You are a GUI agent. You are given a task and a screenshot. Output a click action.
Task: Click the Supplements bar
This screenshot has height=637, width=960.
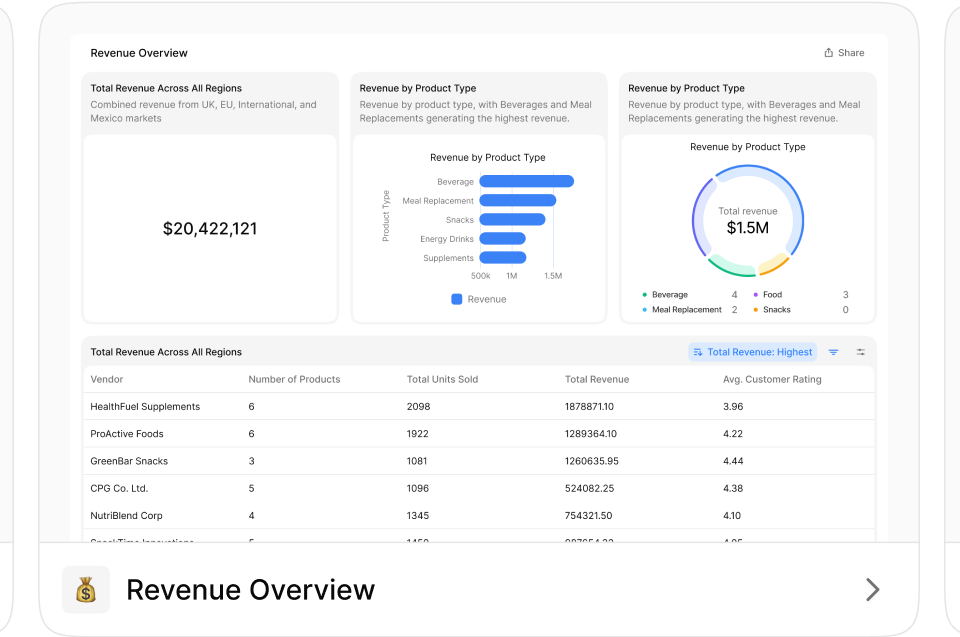pyautogui.click(x=503, y=257)
